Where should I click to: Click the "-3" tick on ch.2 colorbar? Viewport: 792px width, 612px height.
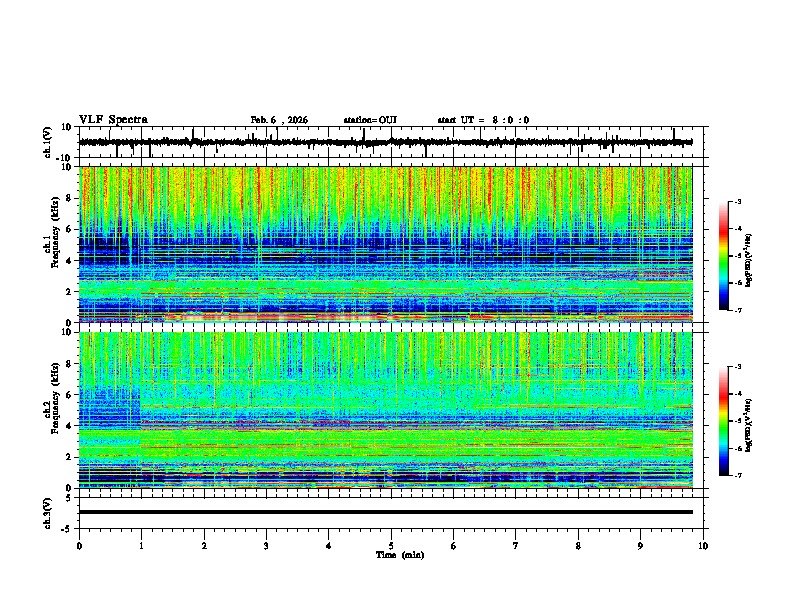(x=737, y=367)
